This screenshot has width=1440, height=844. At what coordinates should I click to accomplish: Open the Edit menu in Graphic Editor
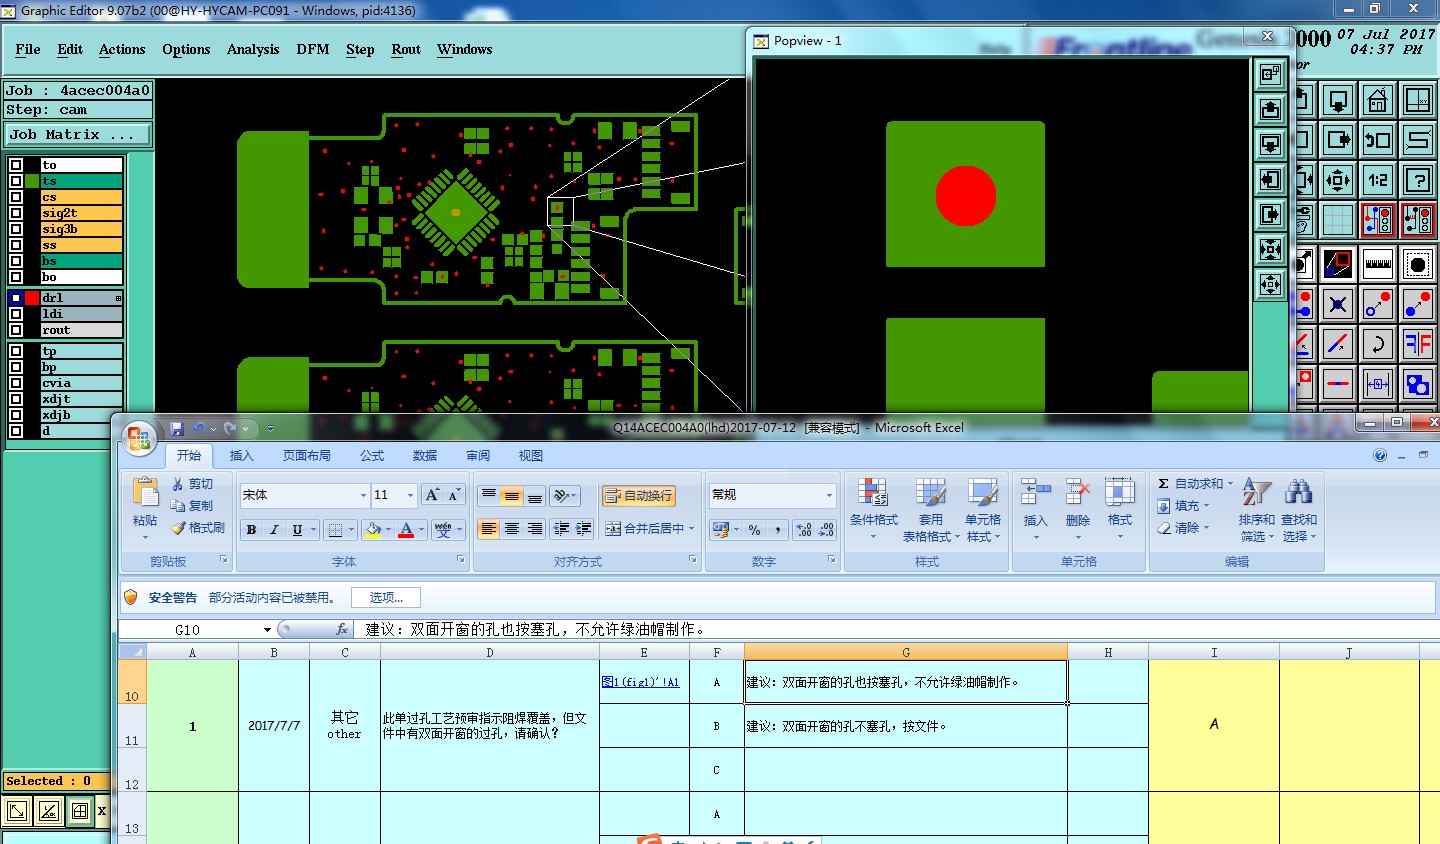click(x=70, y=49)
